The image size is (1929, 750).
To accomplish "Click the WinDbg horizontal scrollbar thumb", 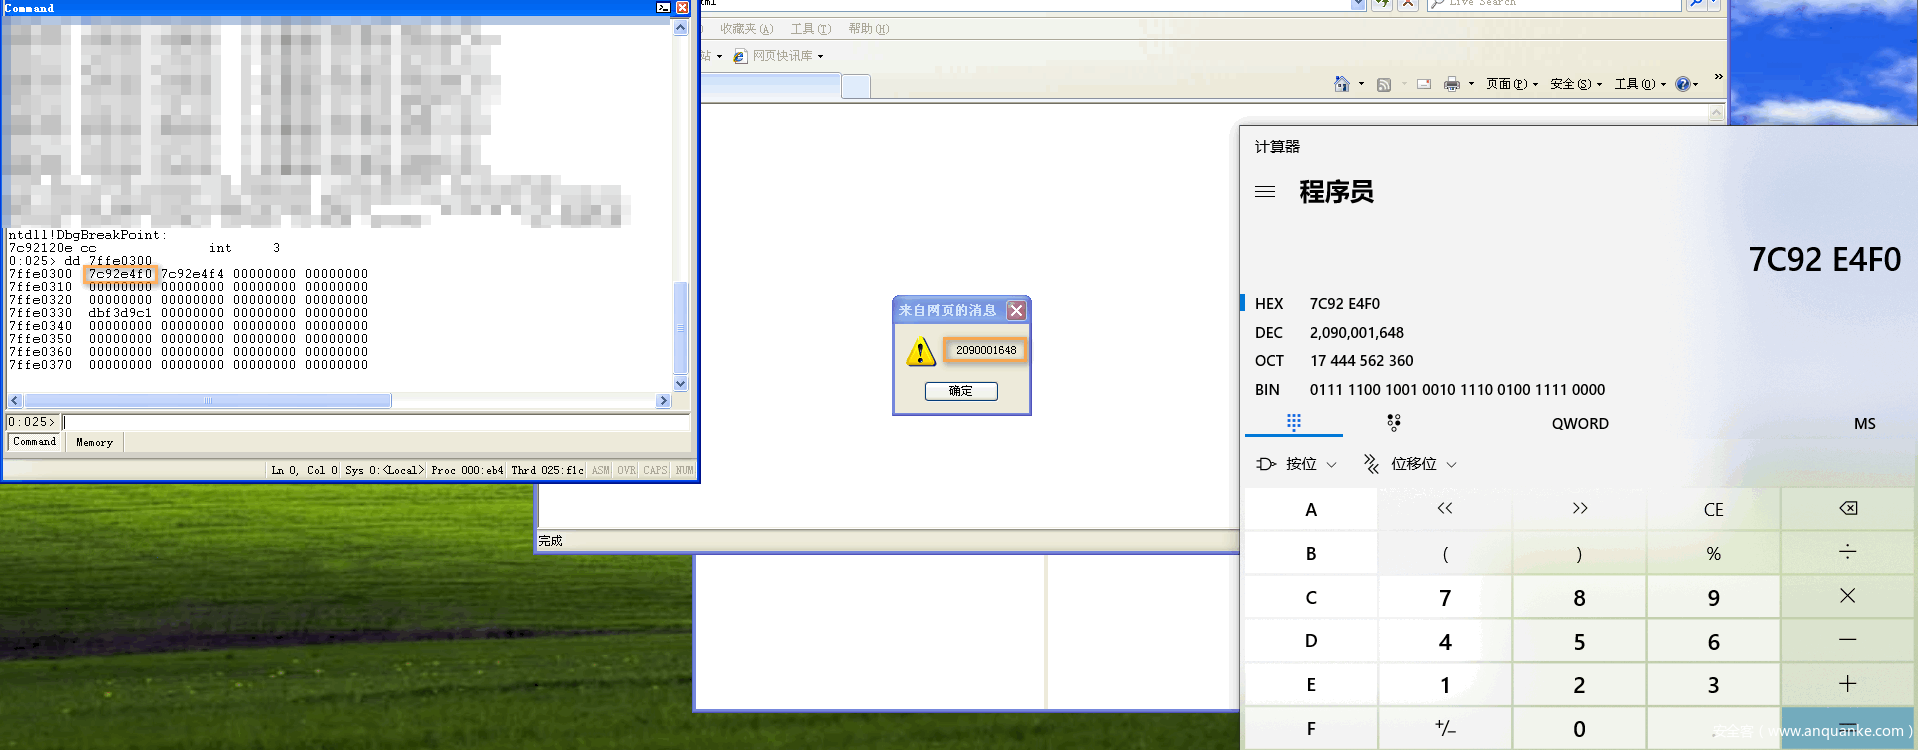I will (x=207, y=401).
